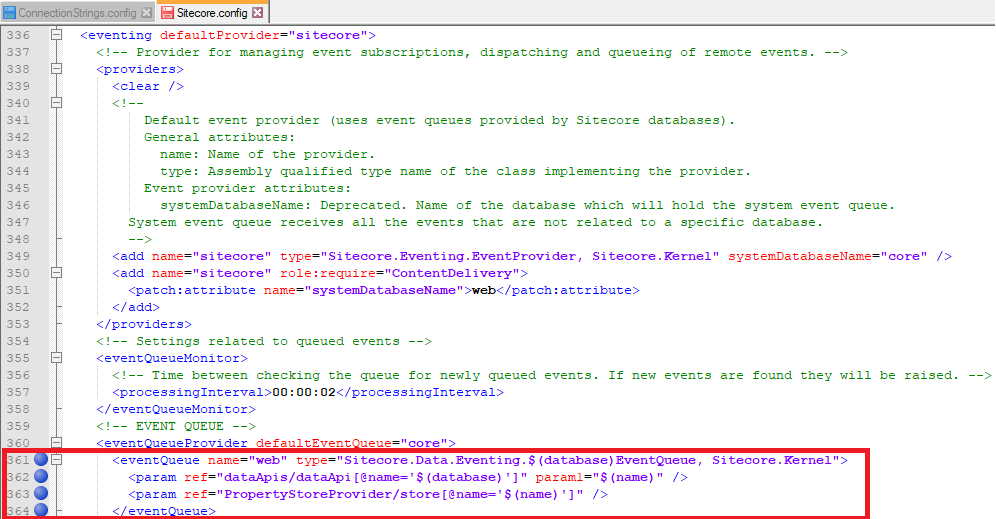The height and width of the screenshot is (519, 996).
Task: Click the "defaultEventQueue" attribute on line 360
Action: [324, 443]
